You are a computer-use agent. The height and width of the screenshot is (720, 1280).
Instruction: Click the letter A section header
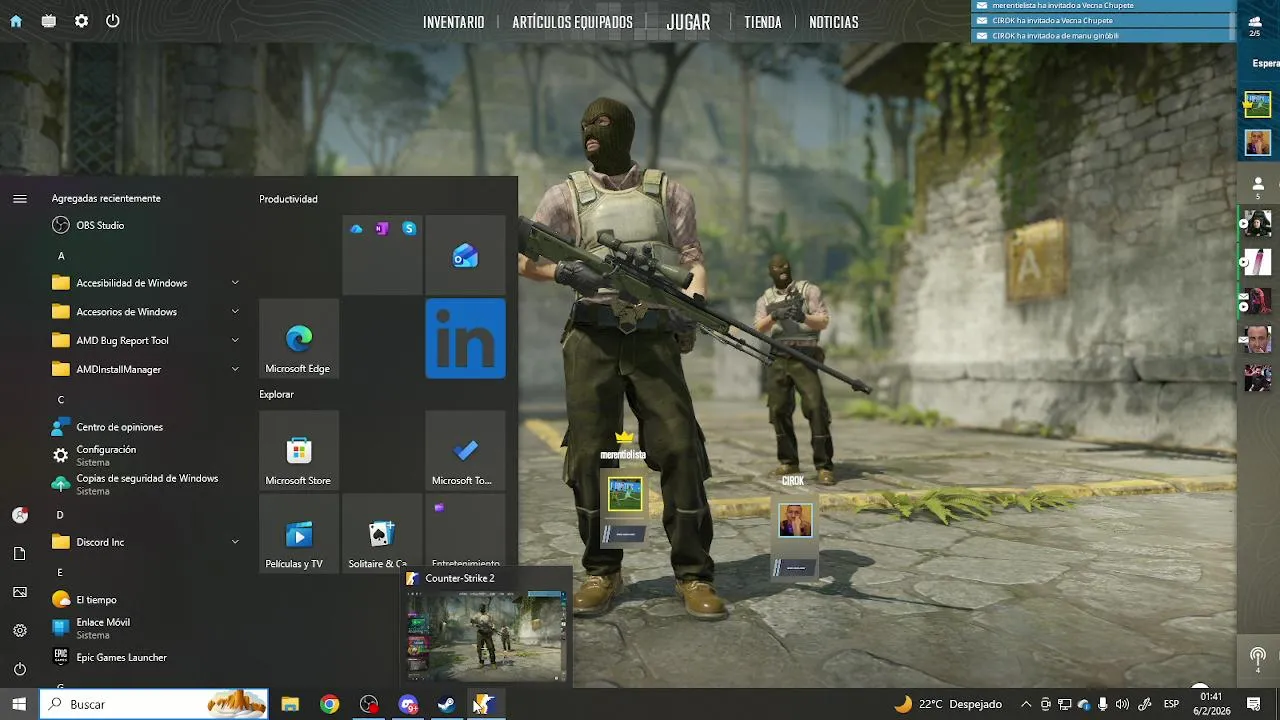(x=61, y=256)
